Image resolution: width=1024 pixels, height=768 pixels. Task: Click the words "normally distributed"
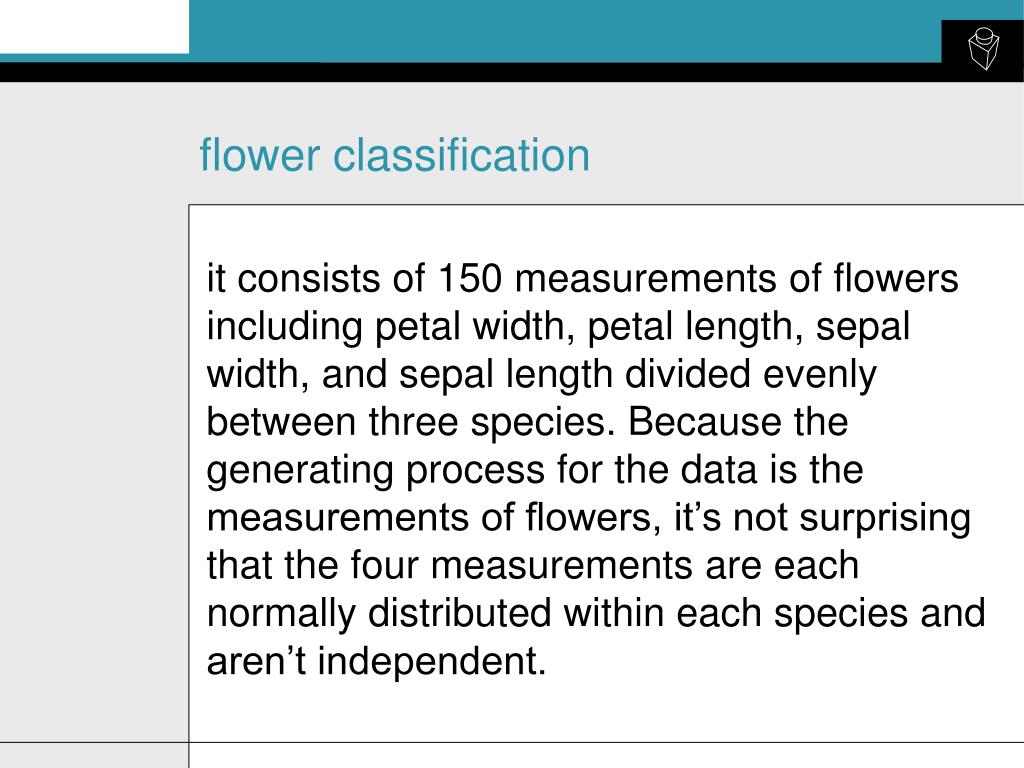click(379, 614)
